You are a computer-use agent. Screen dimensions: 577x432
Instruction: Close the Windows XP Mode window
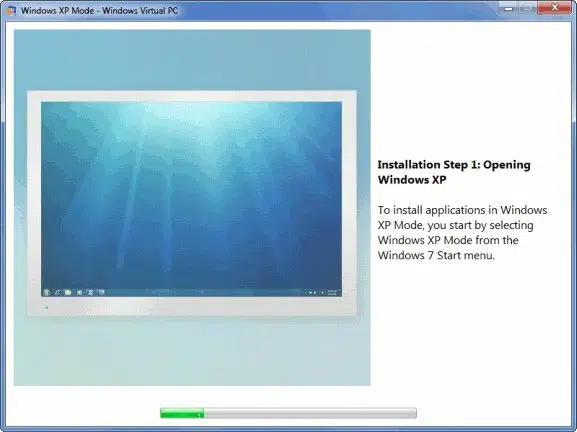(x=555, y=8)
